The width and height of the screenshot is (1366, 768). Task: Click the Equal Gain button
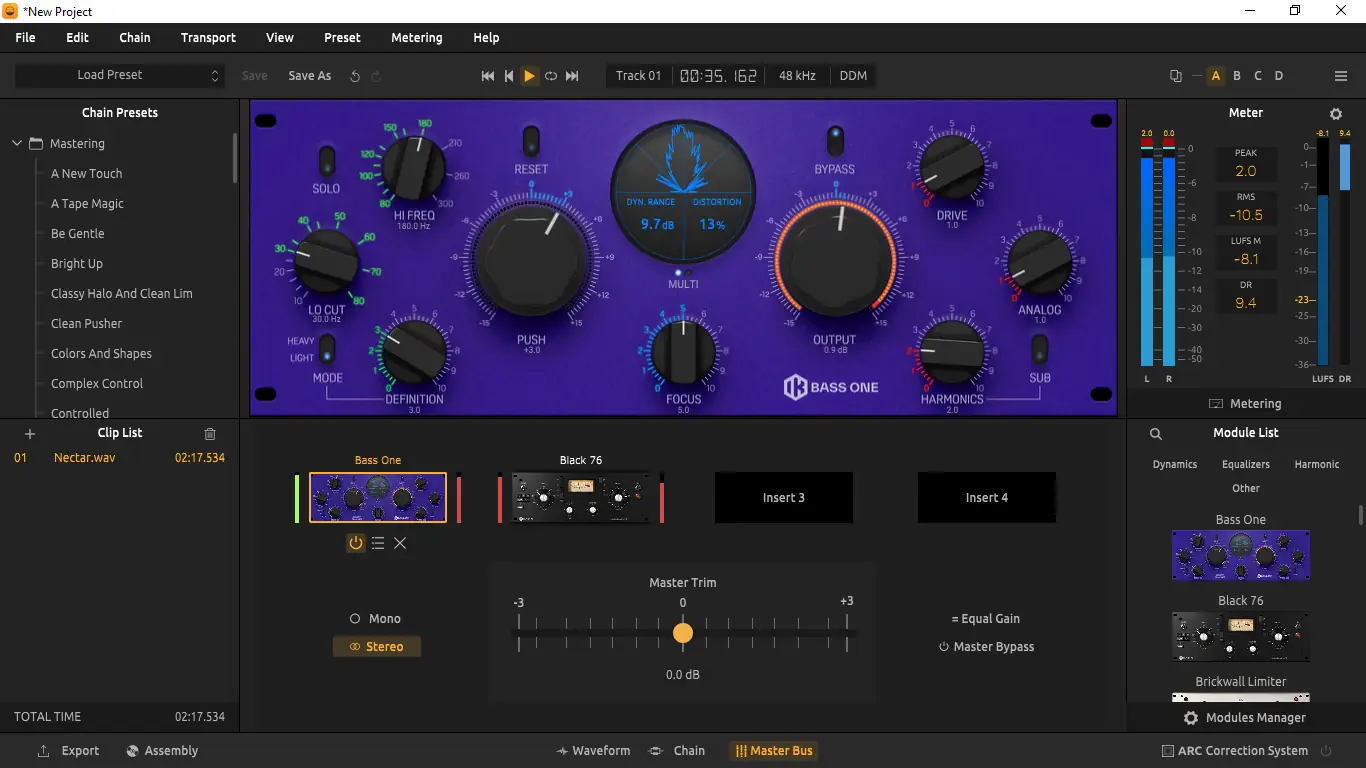(x=986, y=619)
